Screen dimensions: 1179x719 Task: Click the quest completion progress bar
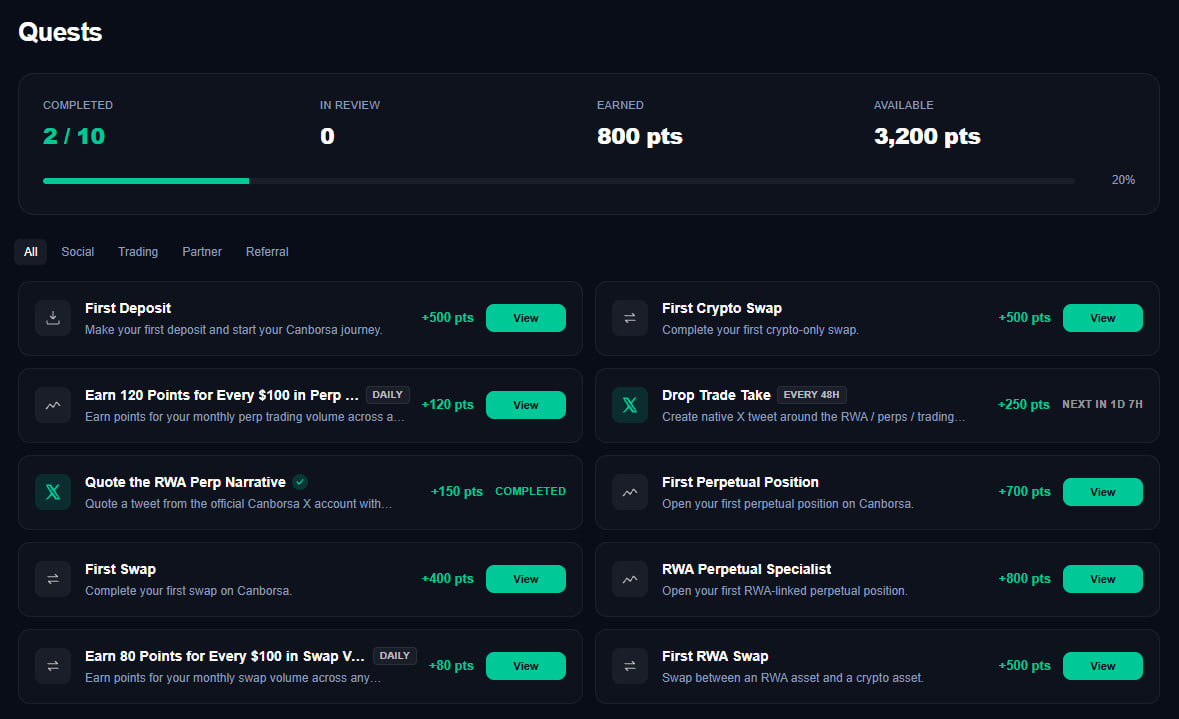(559, 181)
